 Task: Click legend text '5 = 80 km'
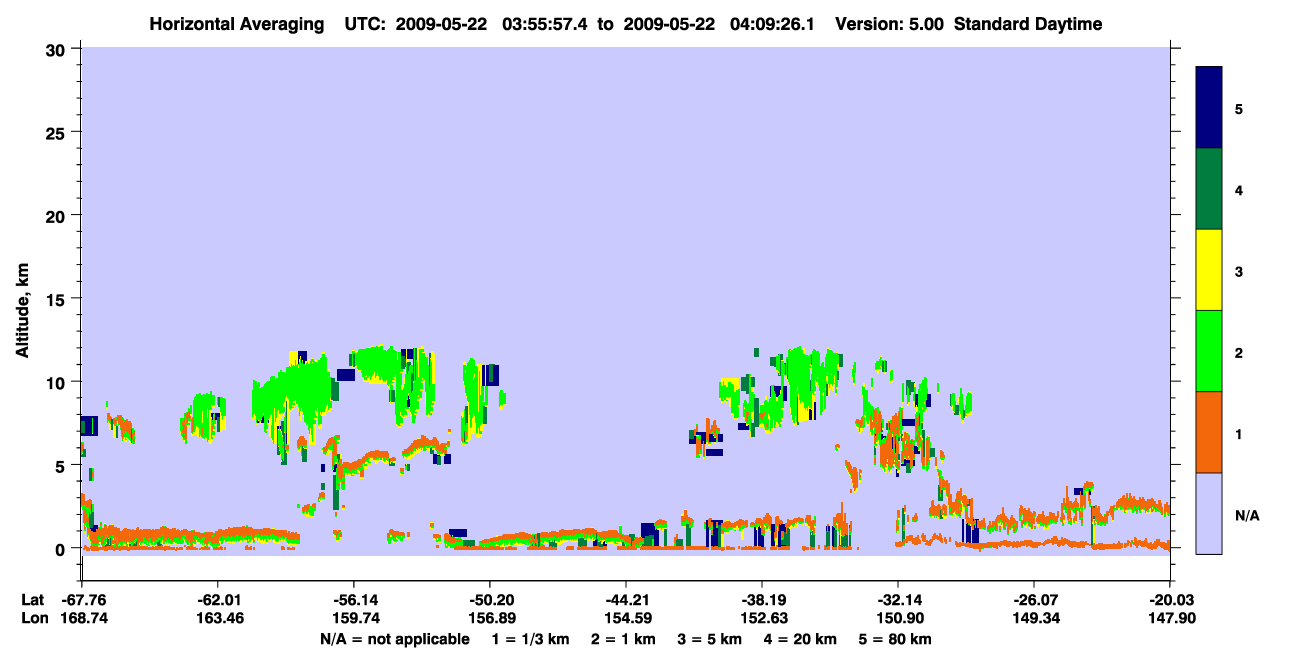[x=897, y=639]
